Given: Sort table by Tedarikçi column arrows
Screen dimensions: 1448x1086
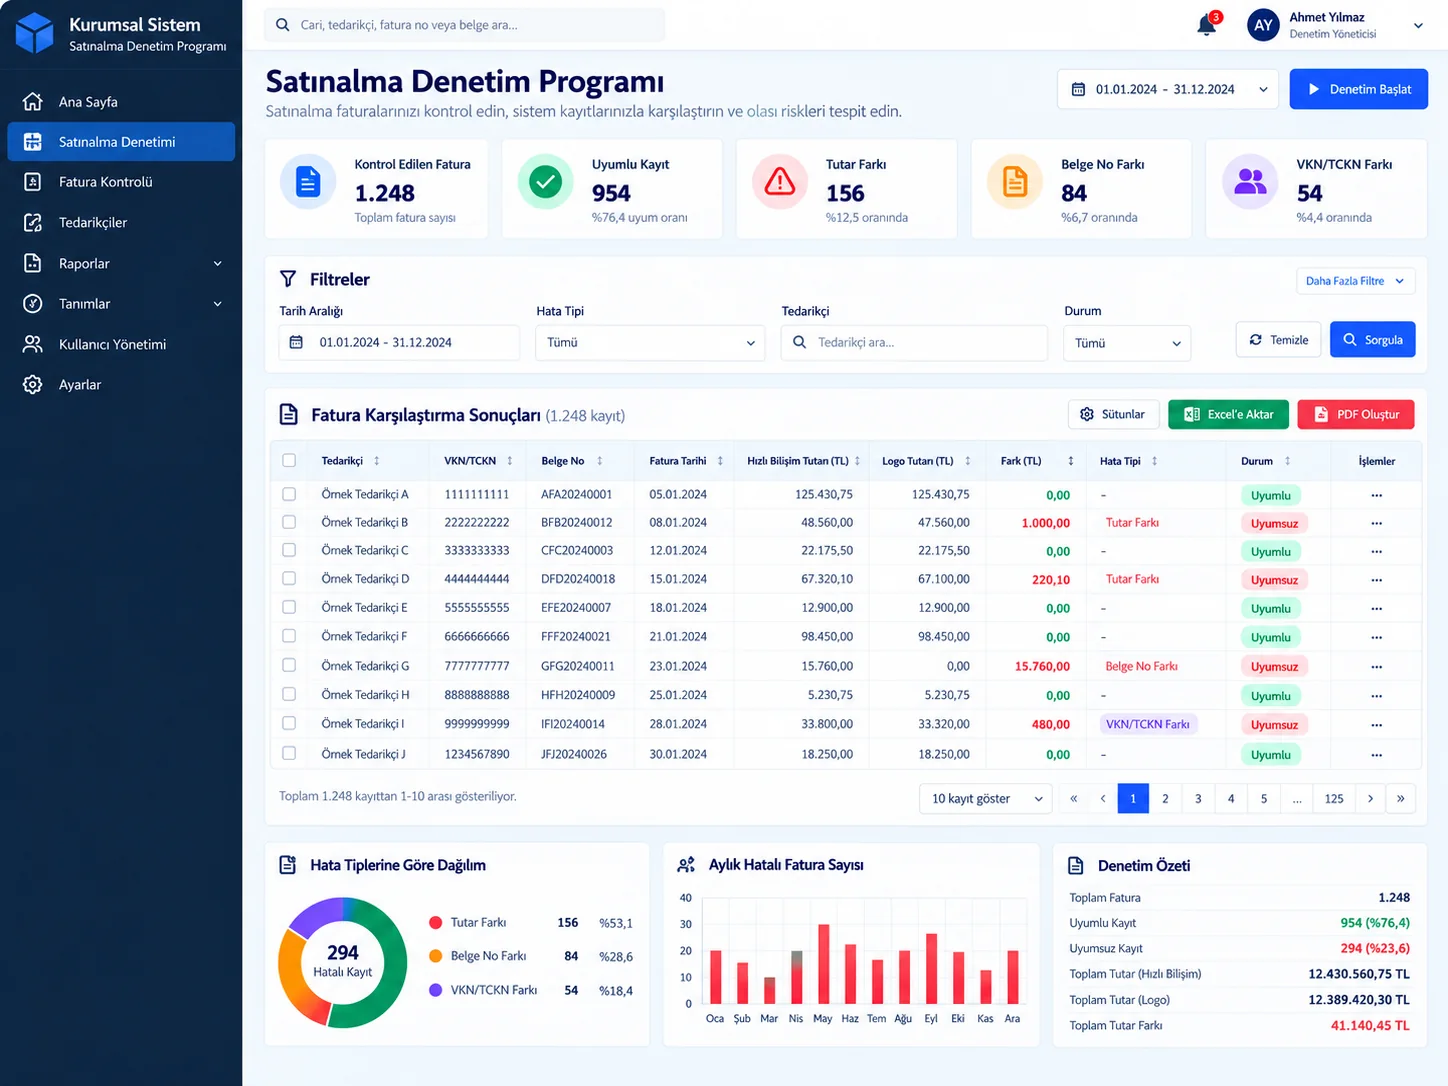Looking at the screenshot, I should [377, 461].
